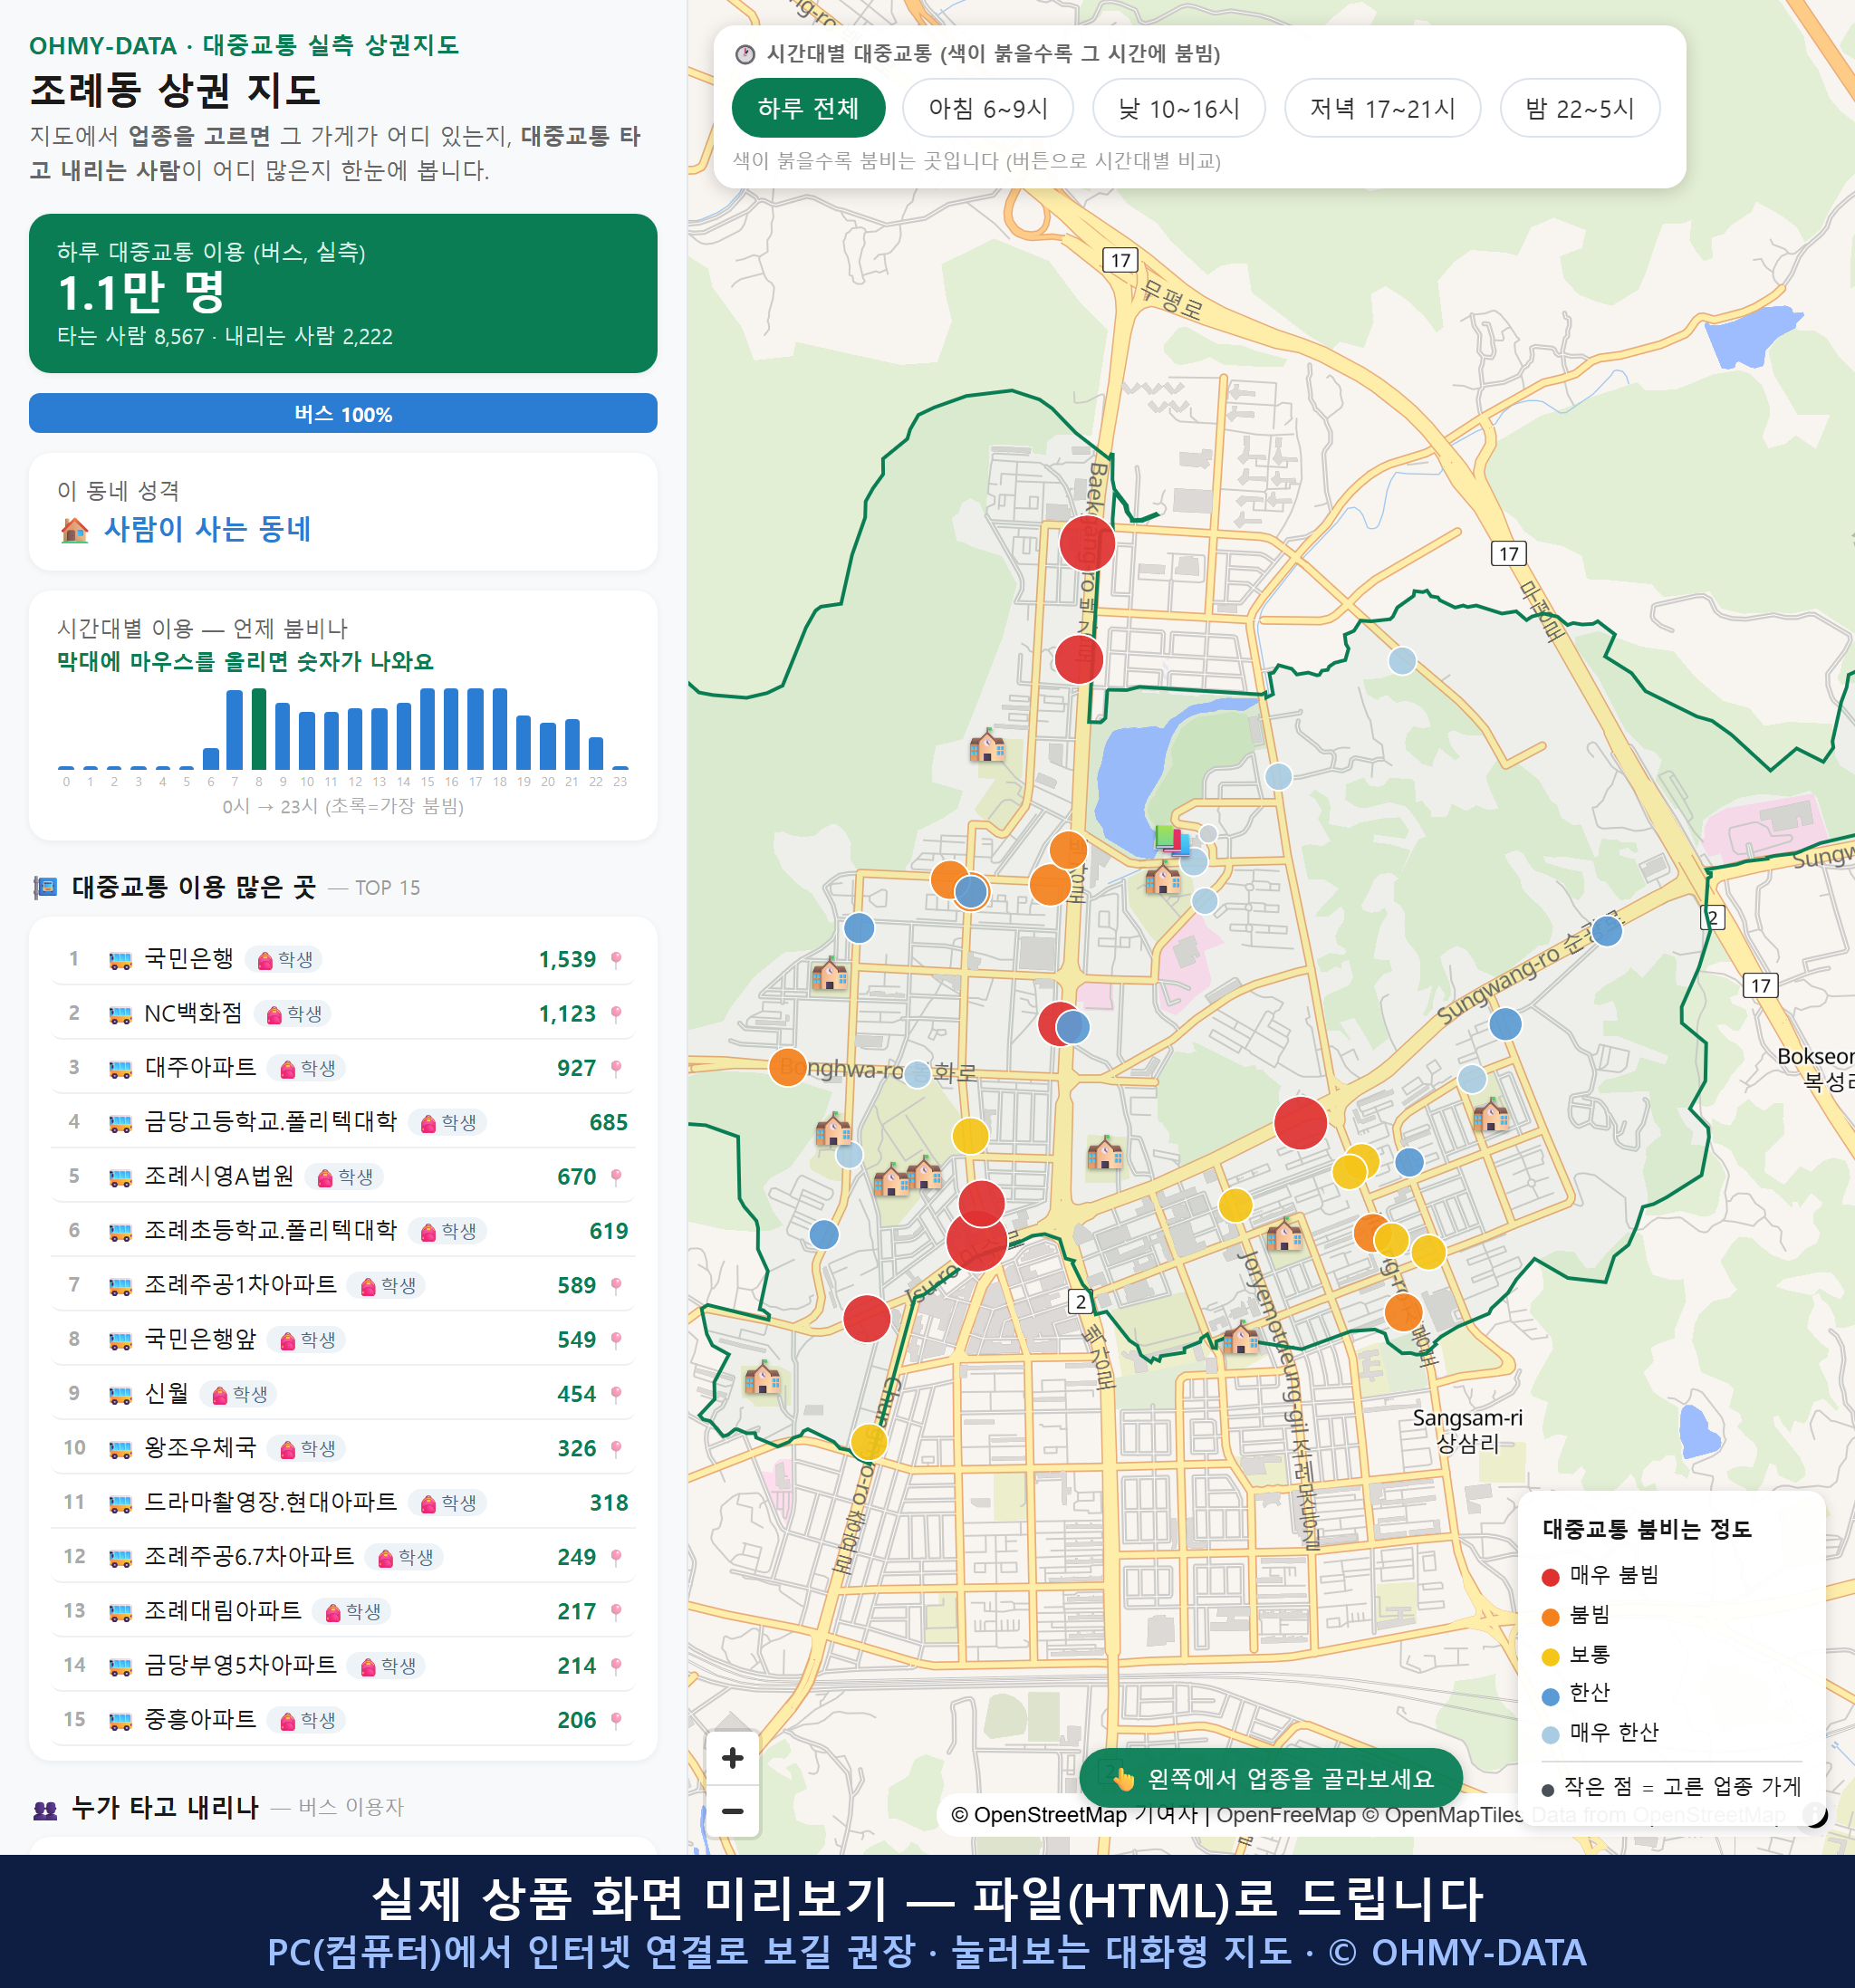
Task: Click the 붐빔 orange legend swatch
Action: [x=1551, y=1617]
